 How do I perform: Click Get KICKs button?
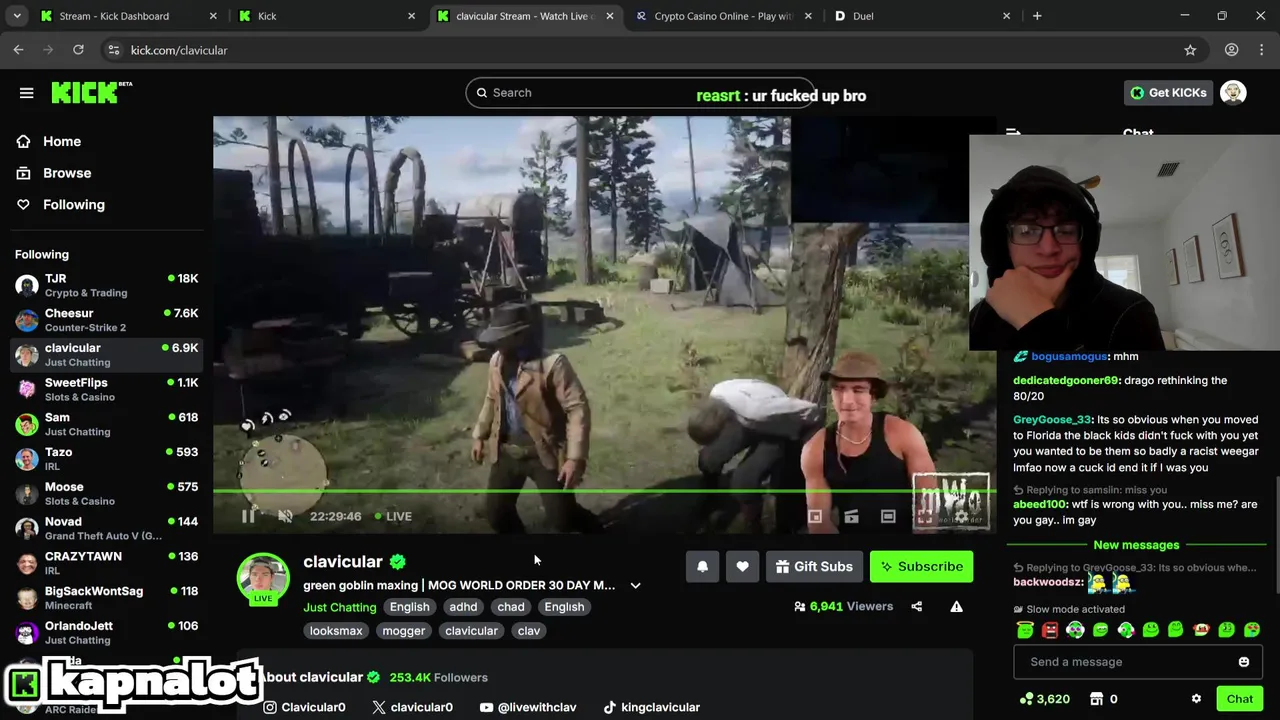1168,92
